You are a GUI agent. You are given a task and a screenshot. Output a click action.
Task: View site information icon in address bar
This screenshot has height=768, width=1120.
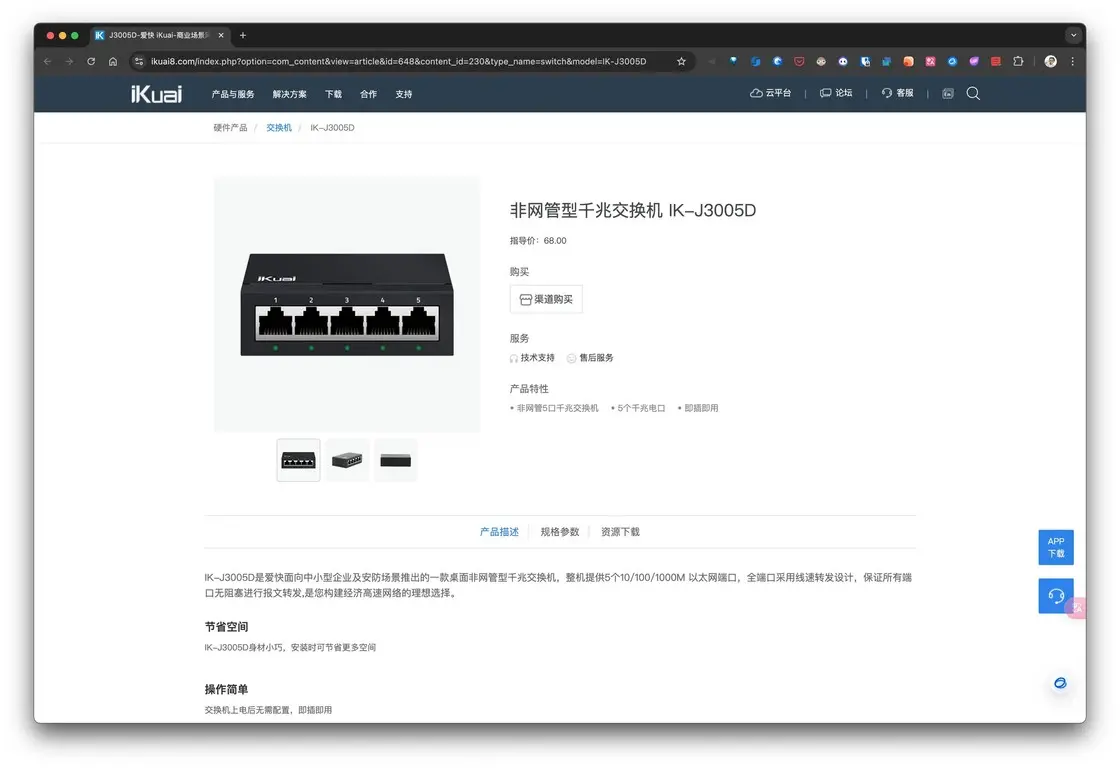coord(139,61)
